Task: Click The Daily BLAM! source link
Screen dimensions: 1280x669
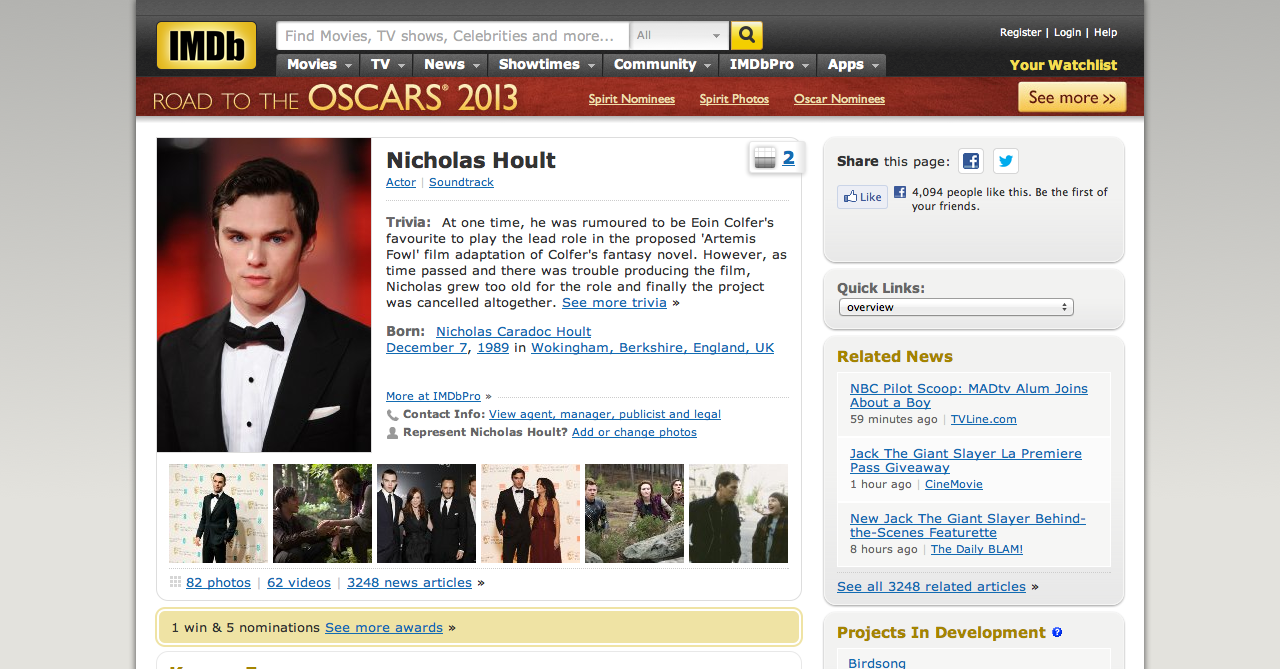Action: coord(977,549)
